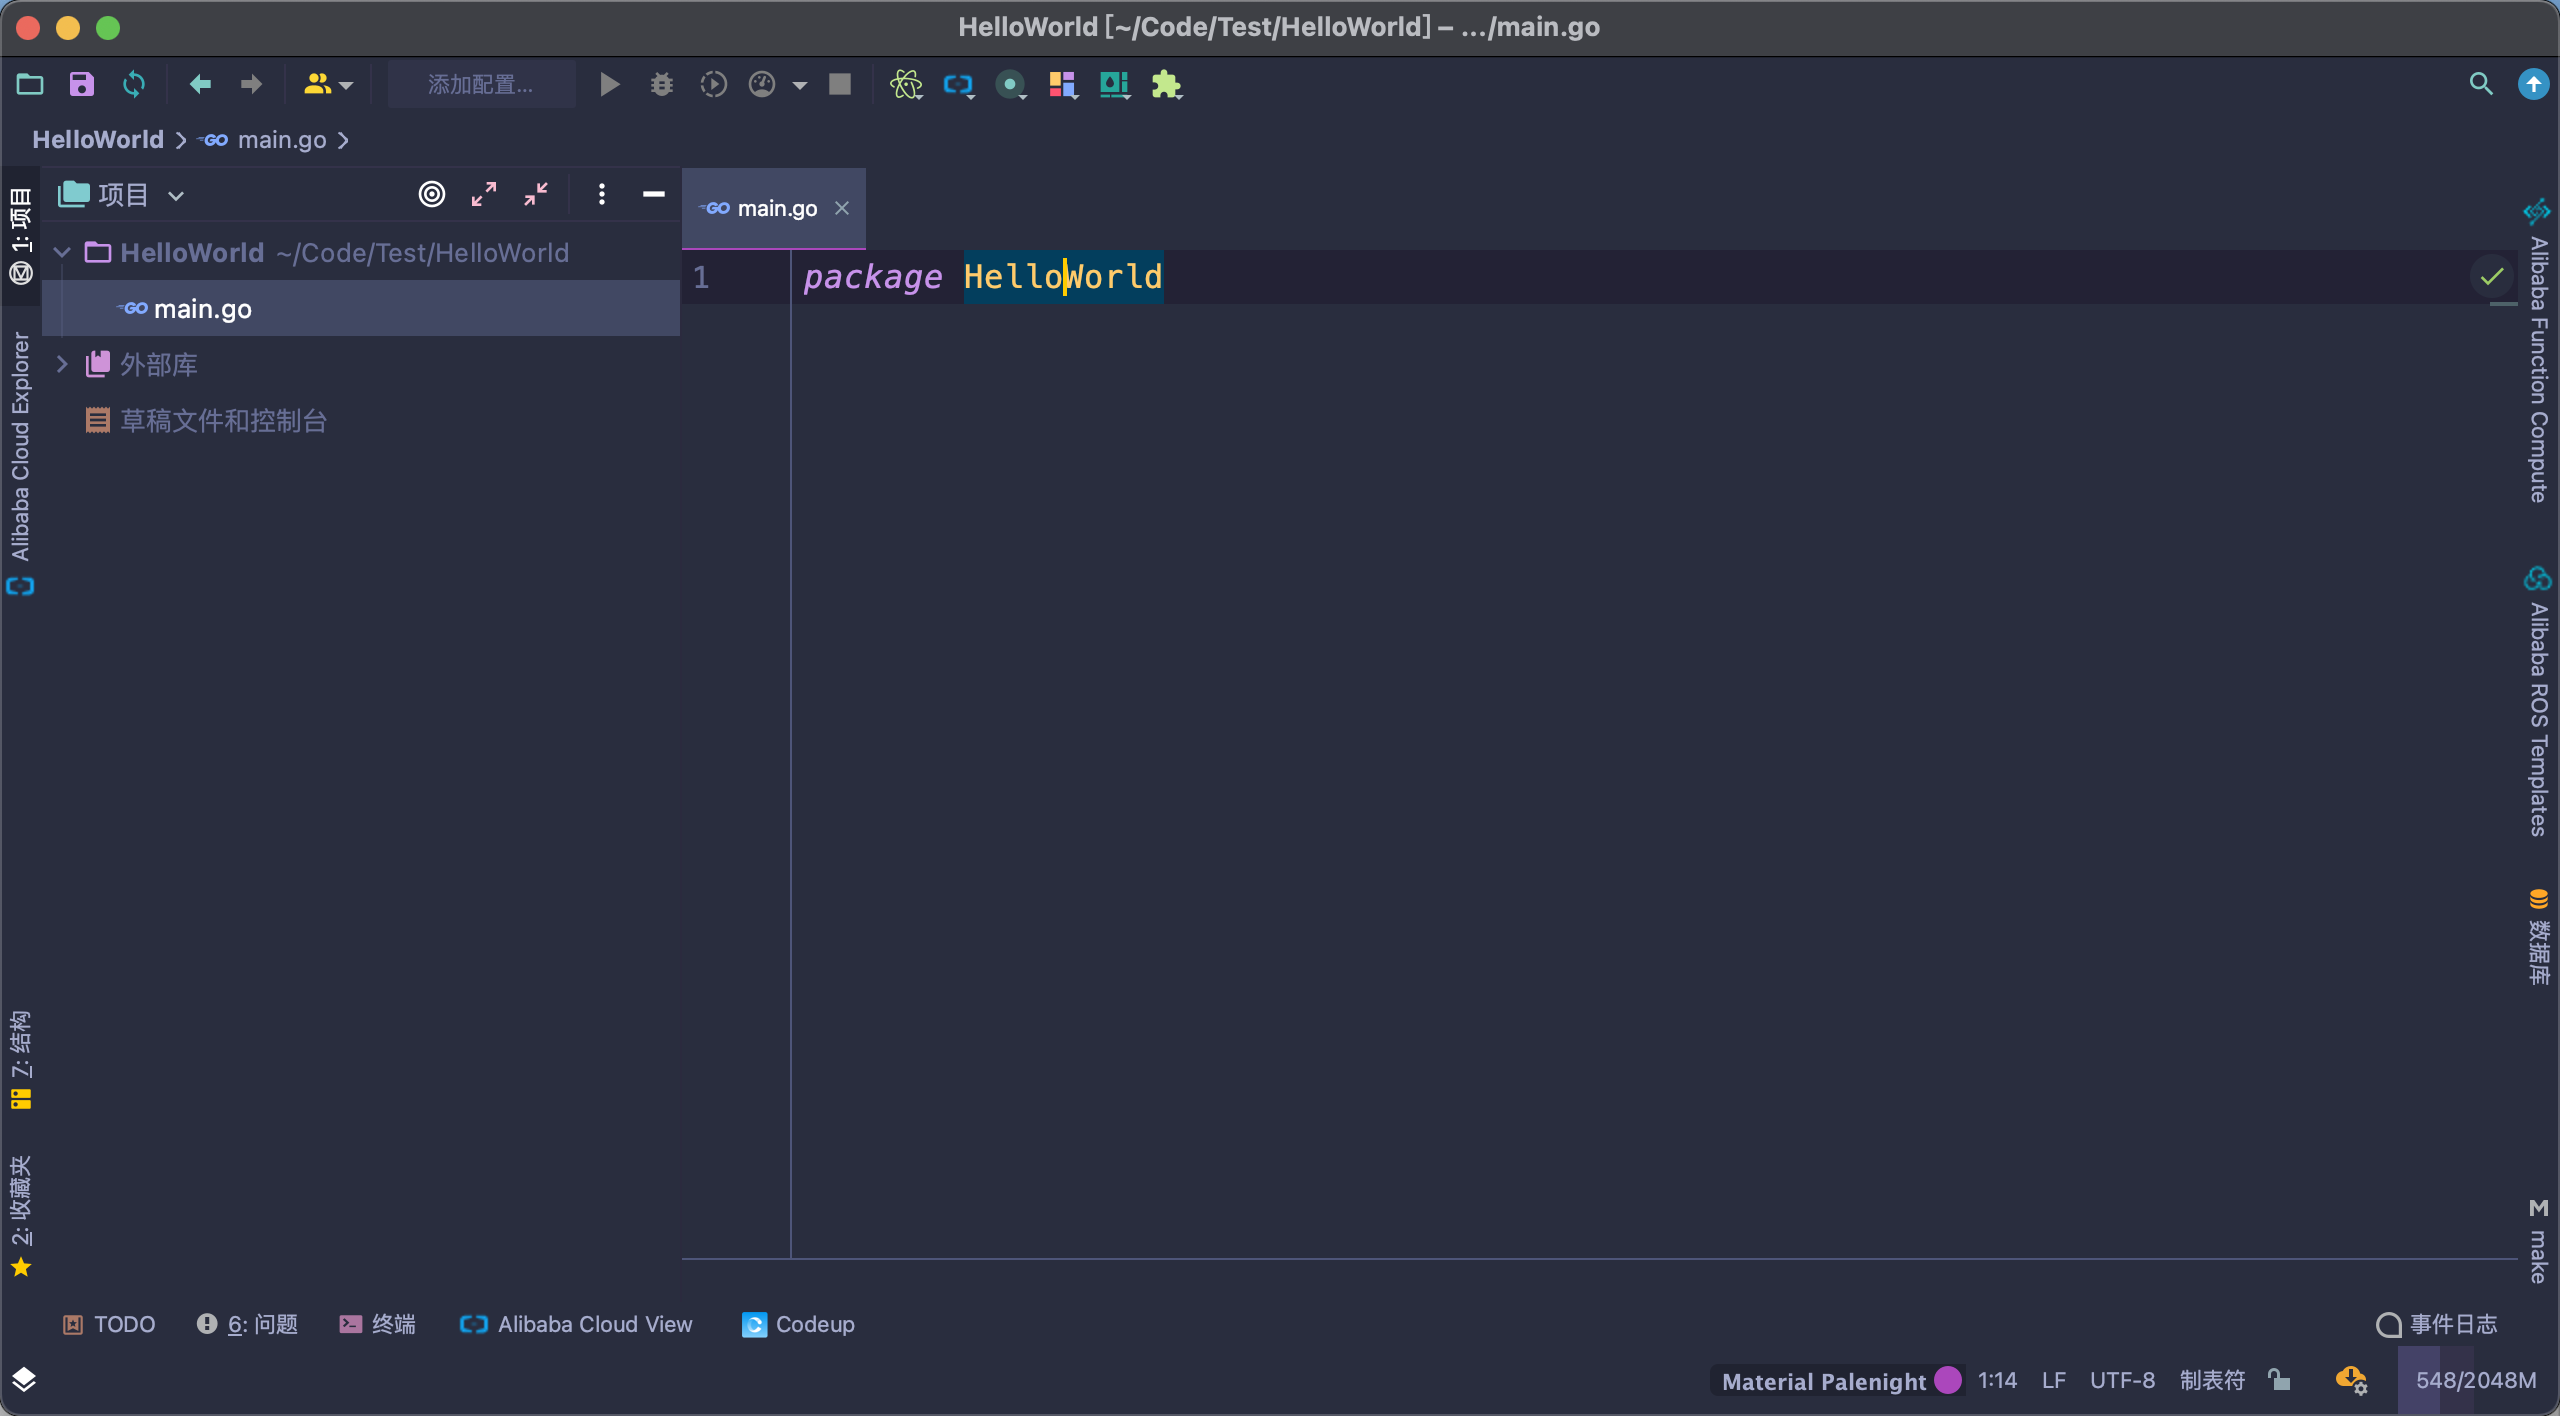Screen dimensions: 2560x1416
Task: Click the Run play button
Action: [x=609, y=84]
